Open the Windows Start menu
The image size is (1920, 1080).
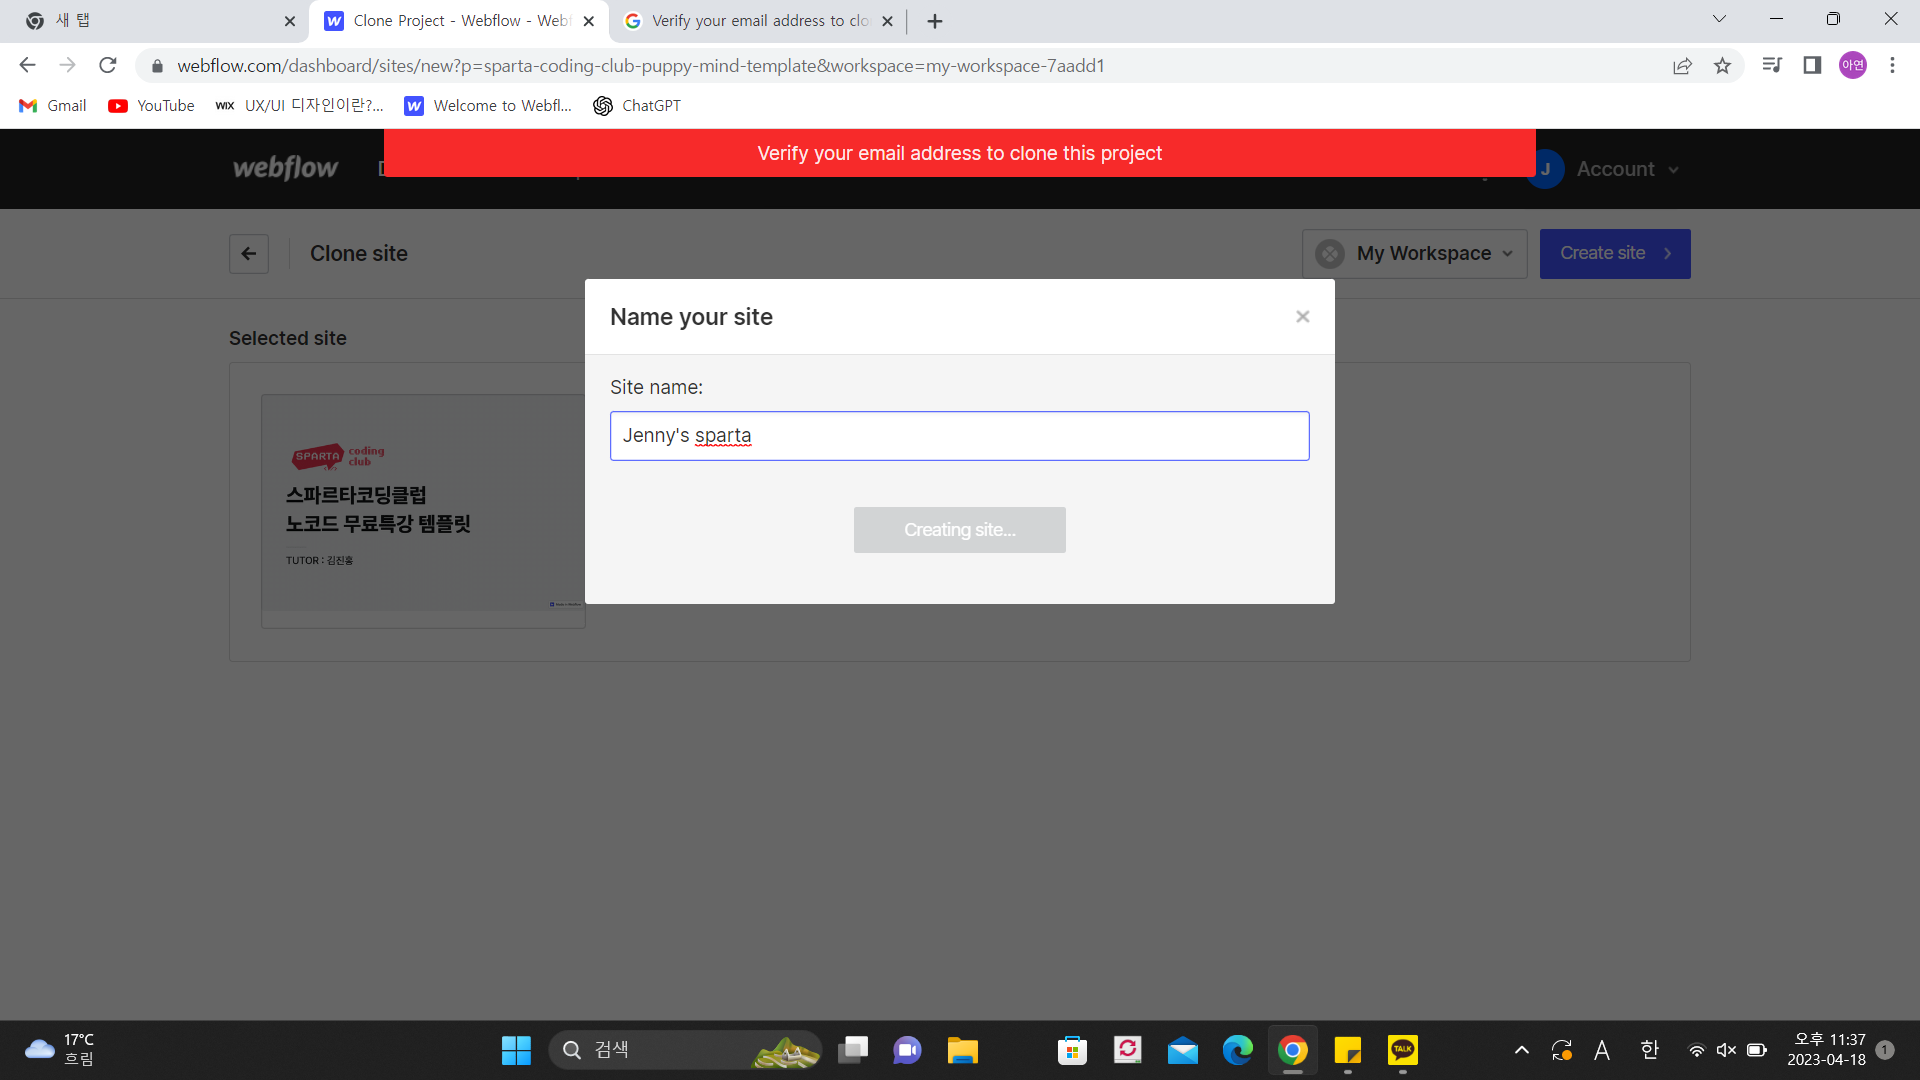pos(516,1050)
